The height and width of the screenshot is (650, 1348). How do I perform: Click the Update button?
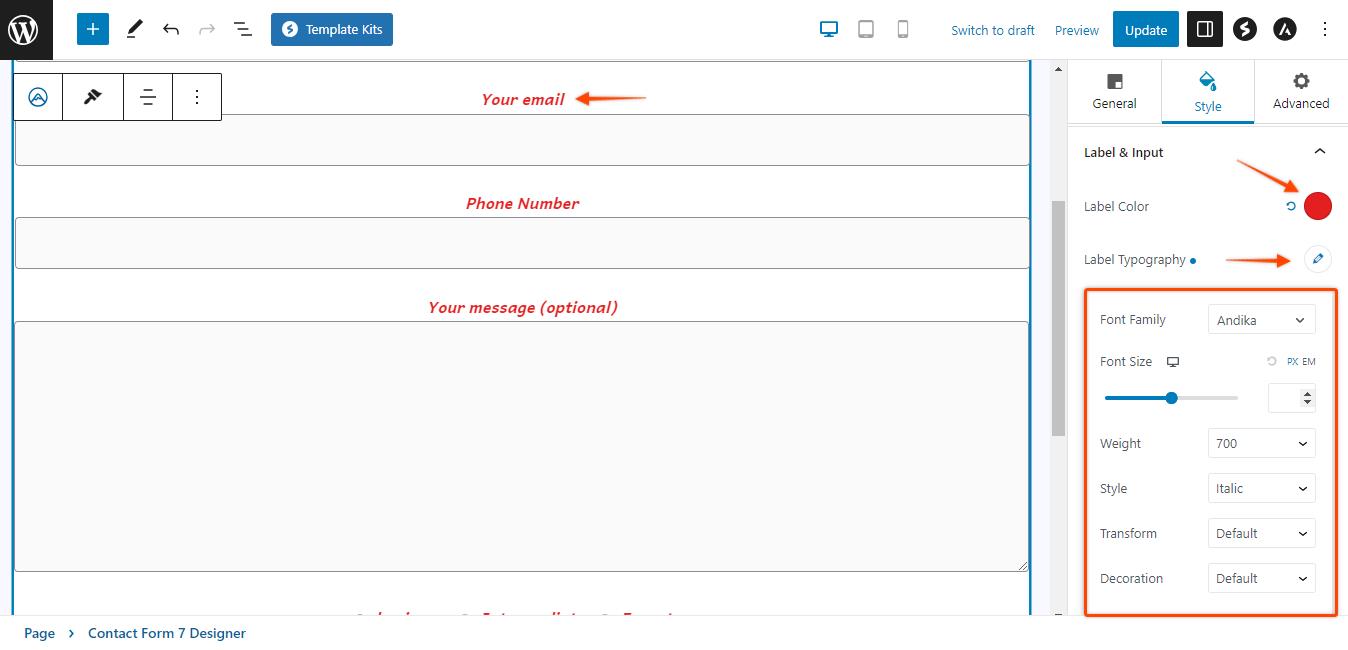1145,29
